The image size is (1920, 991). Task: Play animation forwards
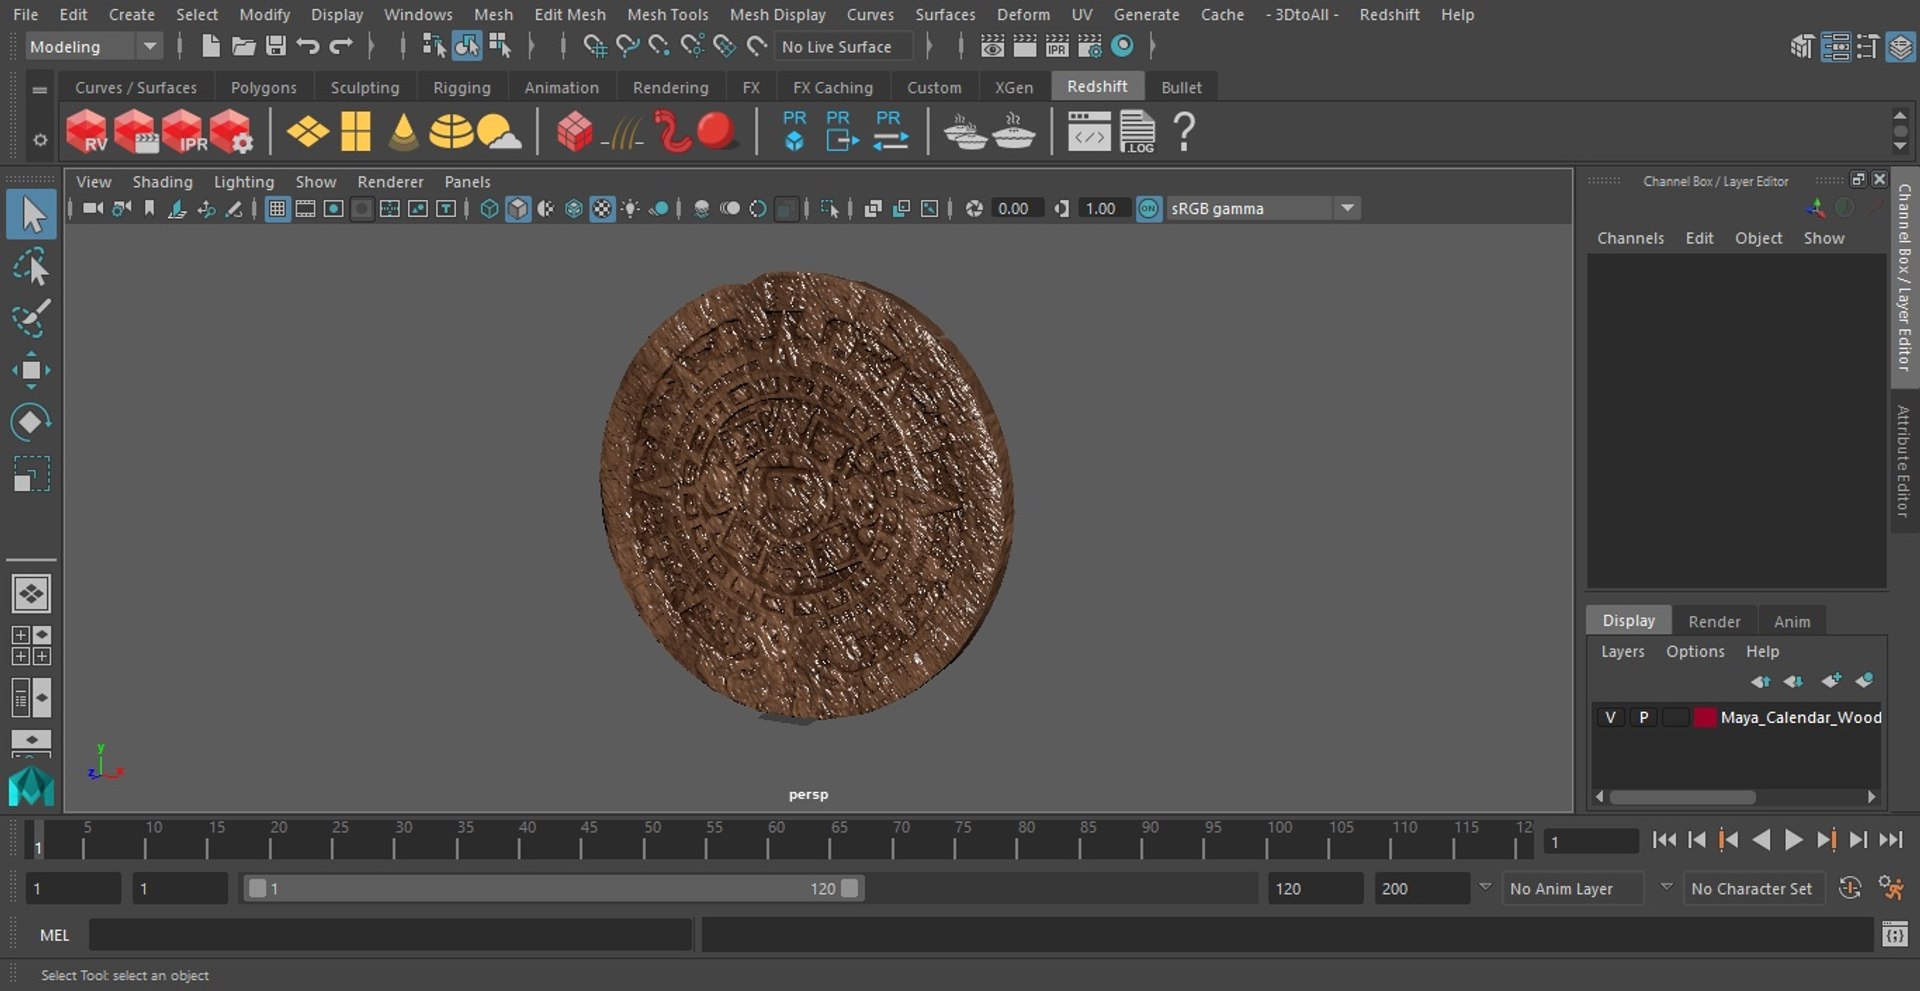(x=1793, y=840)
